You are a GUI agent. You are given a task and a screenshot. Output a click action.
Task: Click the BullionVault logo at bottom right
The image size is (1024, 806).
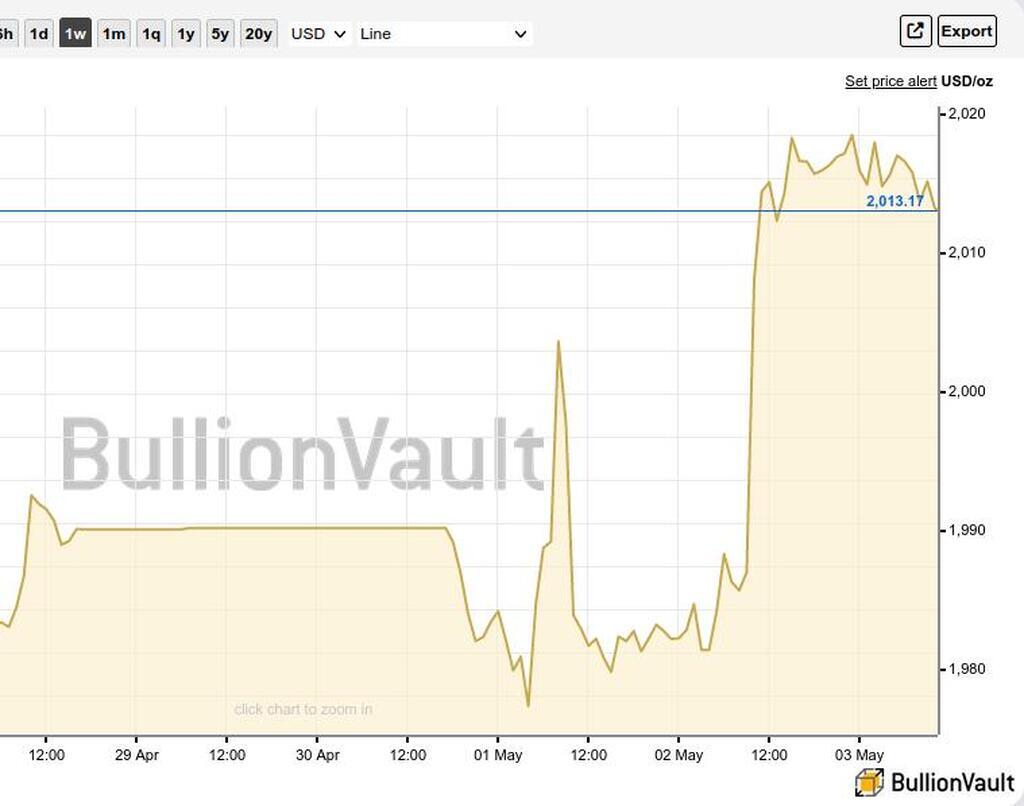(x=935, y=782)
